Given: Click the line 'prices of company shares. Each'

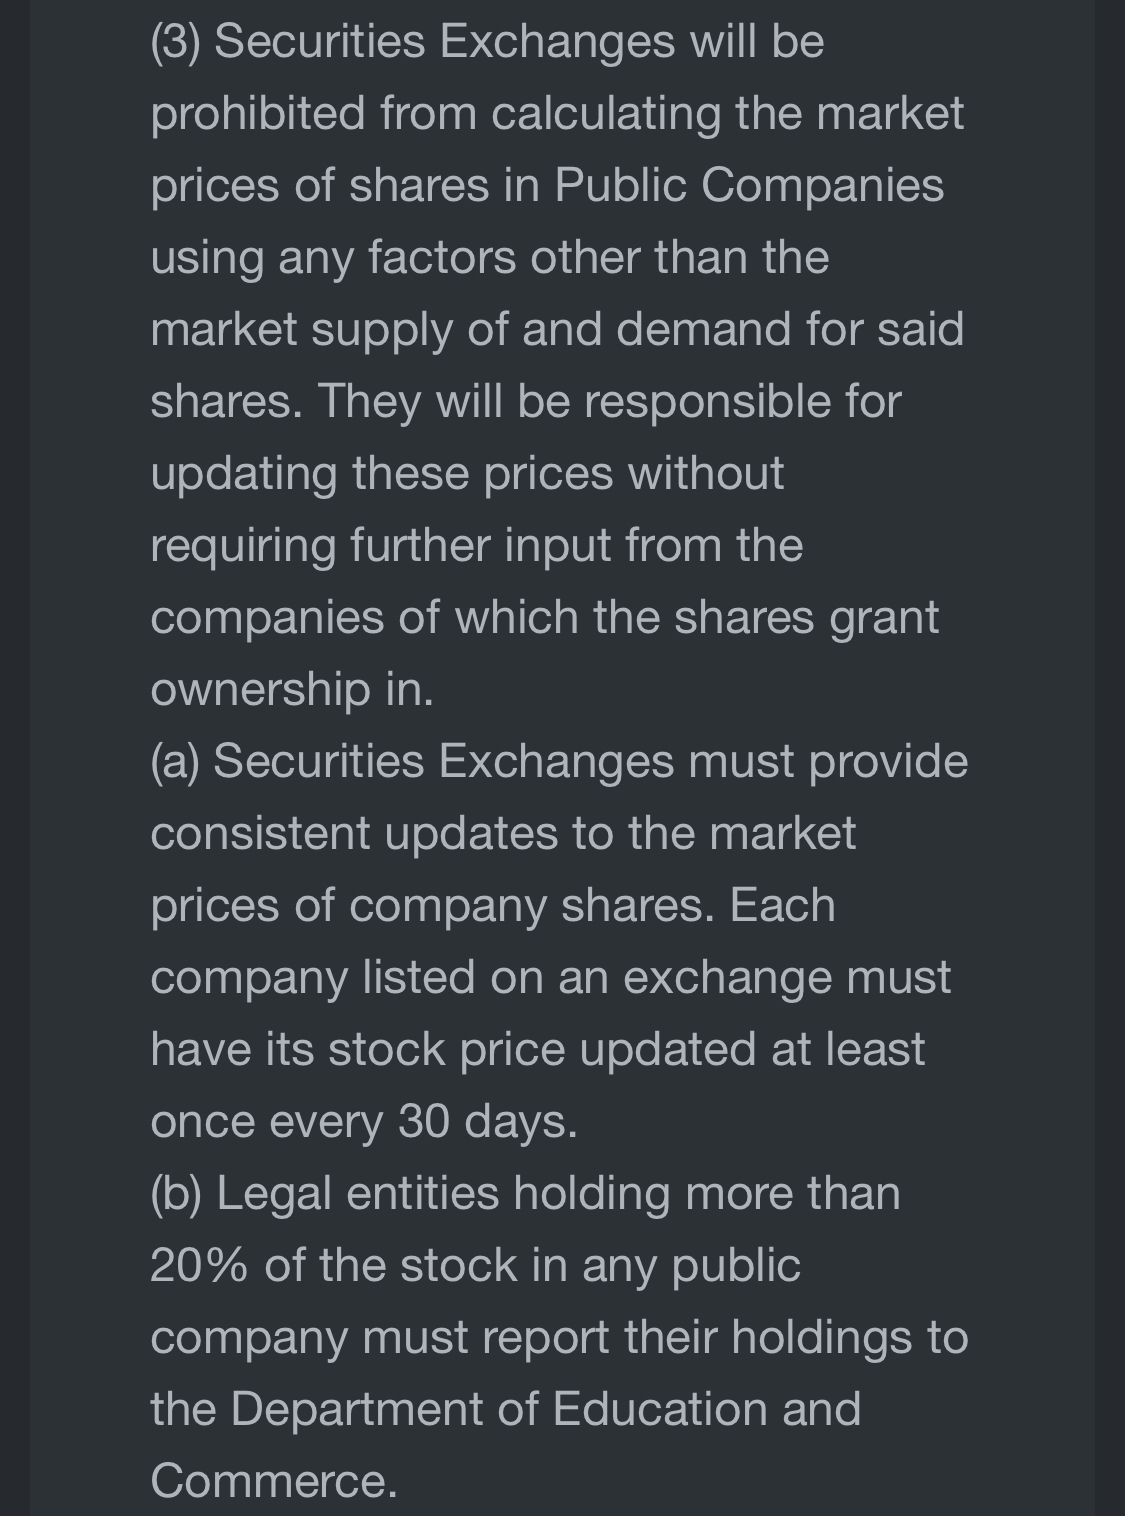Looking at the screenshot, I should click(x=493, y=905).
